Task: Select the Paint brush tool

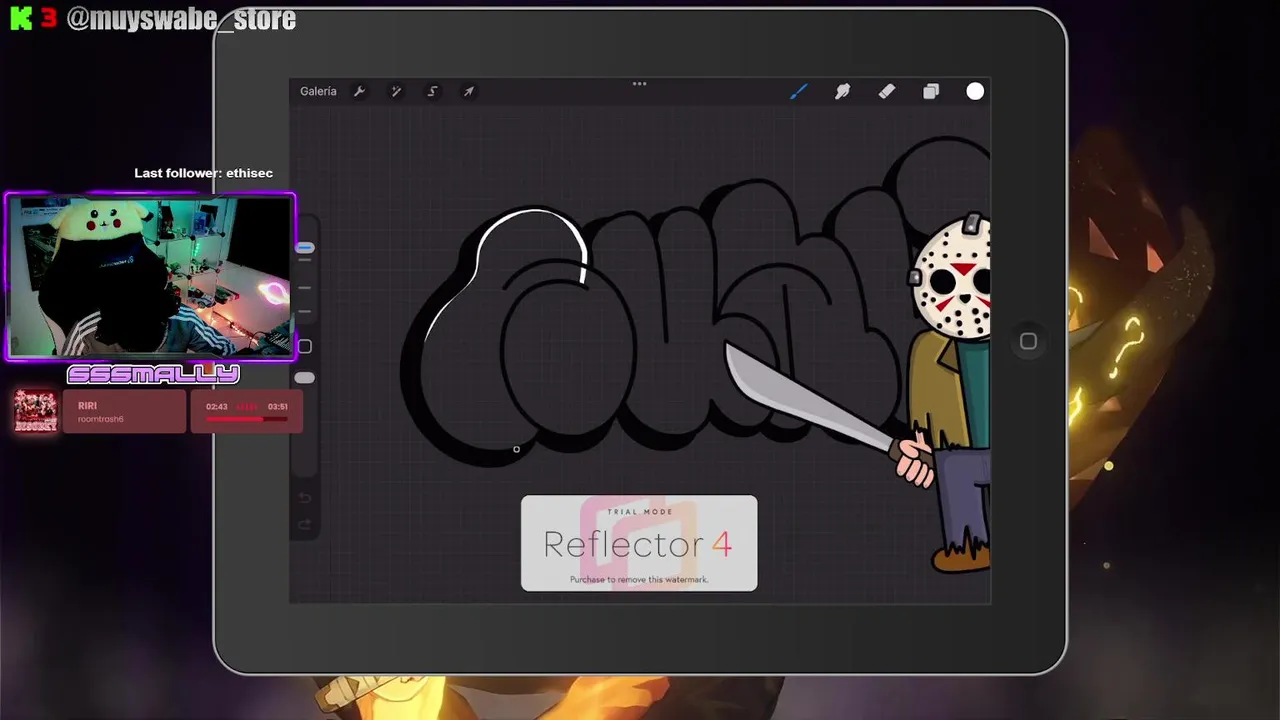Action: point(798,91)
